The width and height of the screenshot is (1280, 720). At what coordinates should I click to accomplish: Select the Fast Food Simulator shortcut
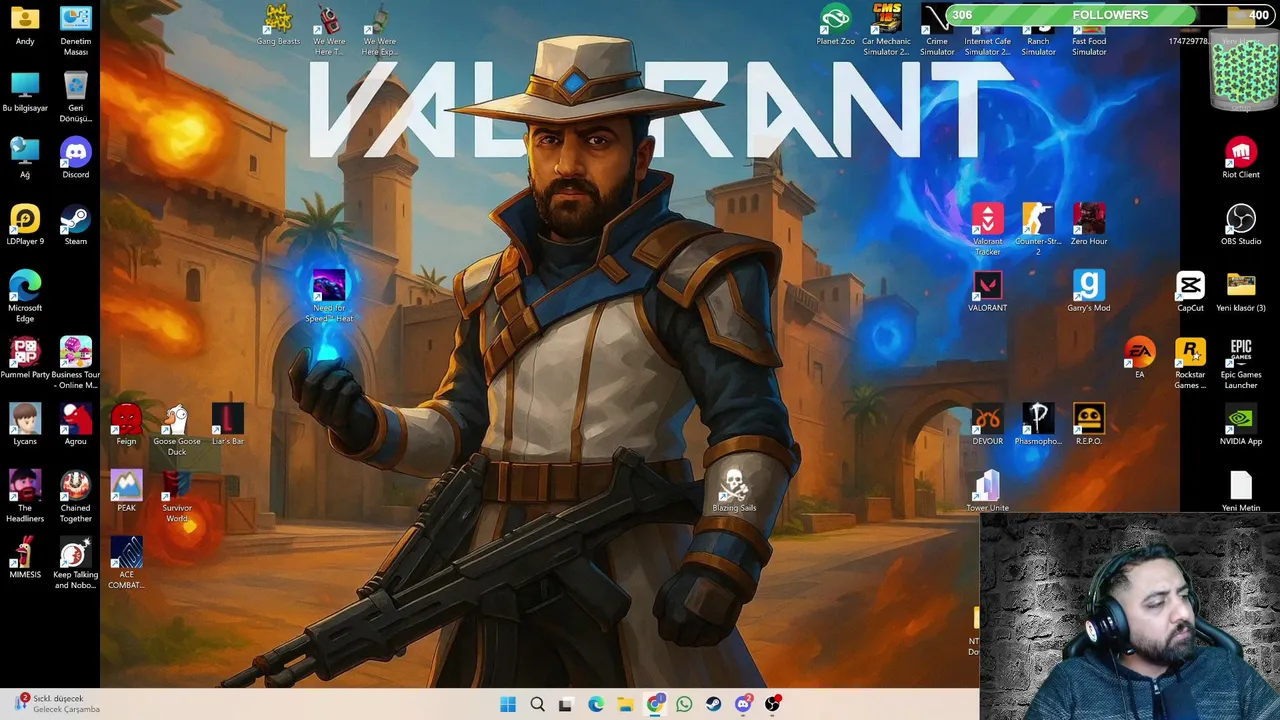pyautogui.click(x=1089, y=31)
